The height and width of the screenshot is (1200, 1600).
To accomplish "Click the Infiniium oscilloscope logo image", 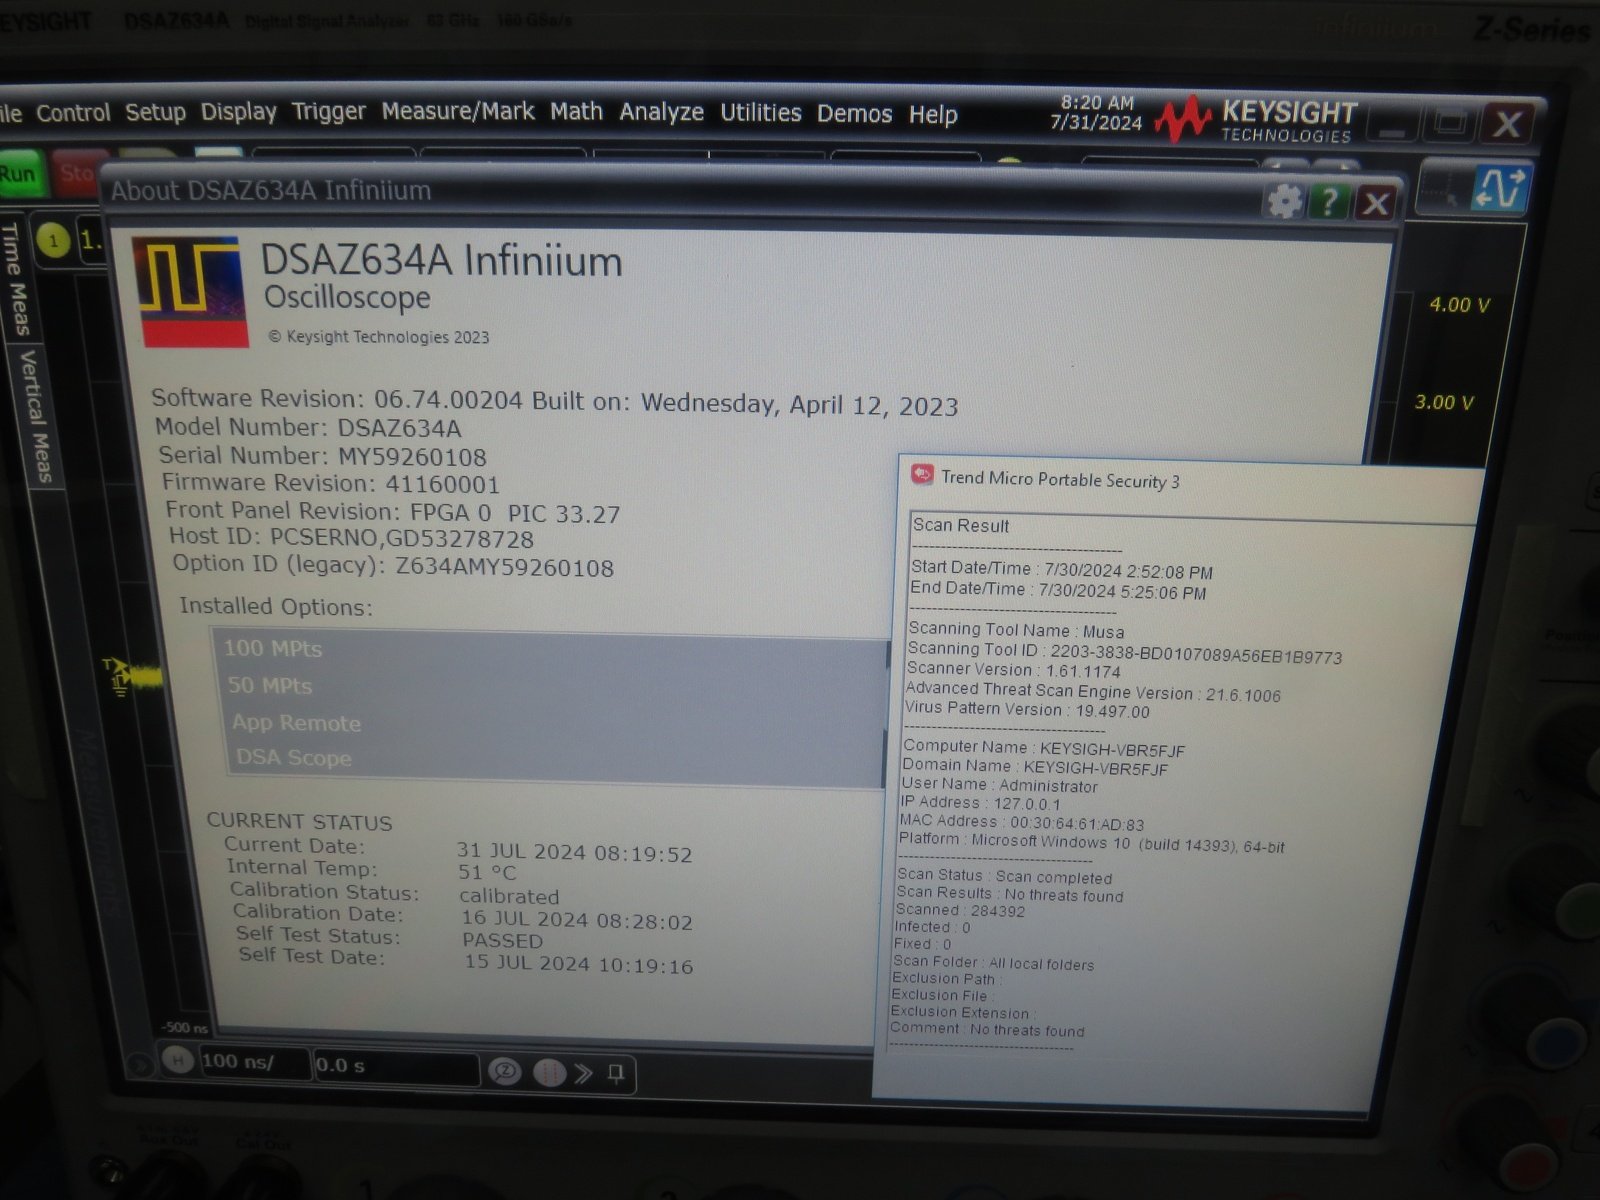I will 190,291.
